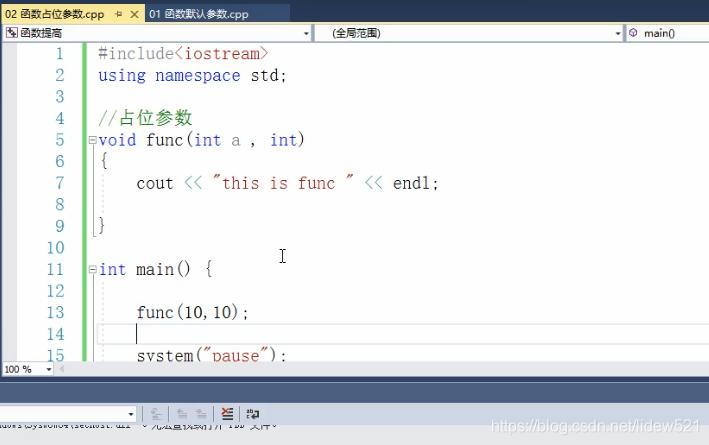
Task: Go to next message in output toolbar
Action: tap(201, 414)
